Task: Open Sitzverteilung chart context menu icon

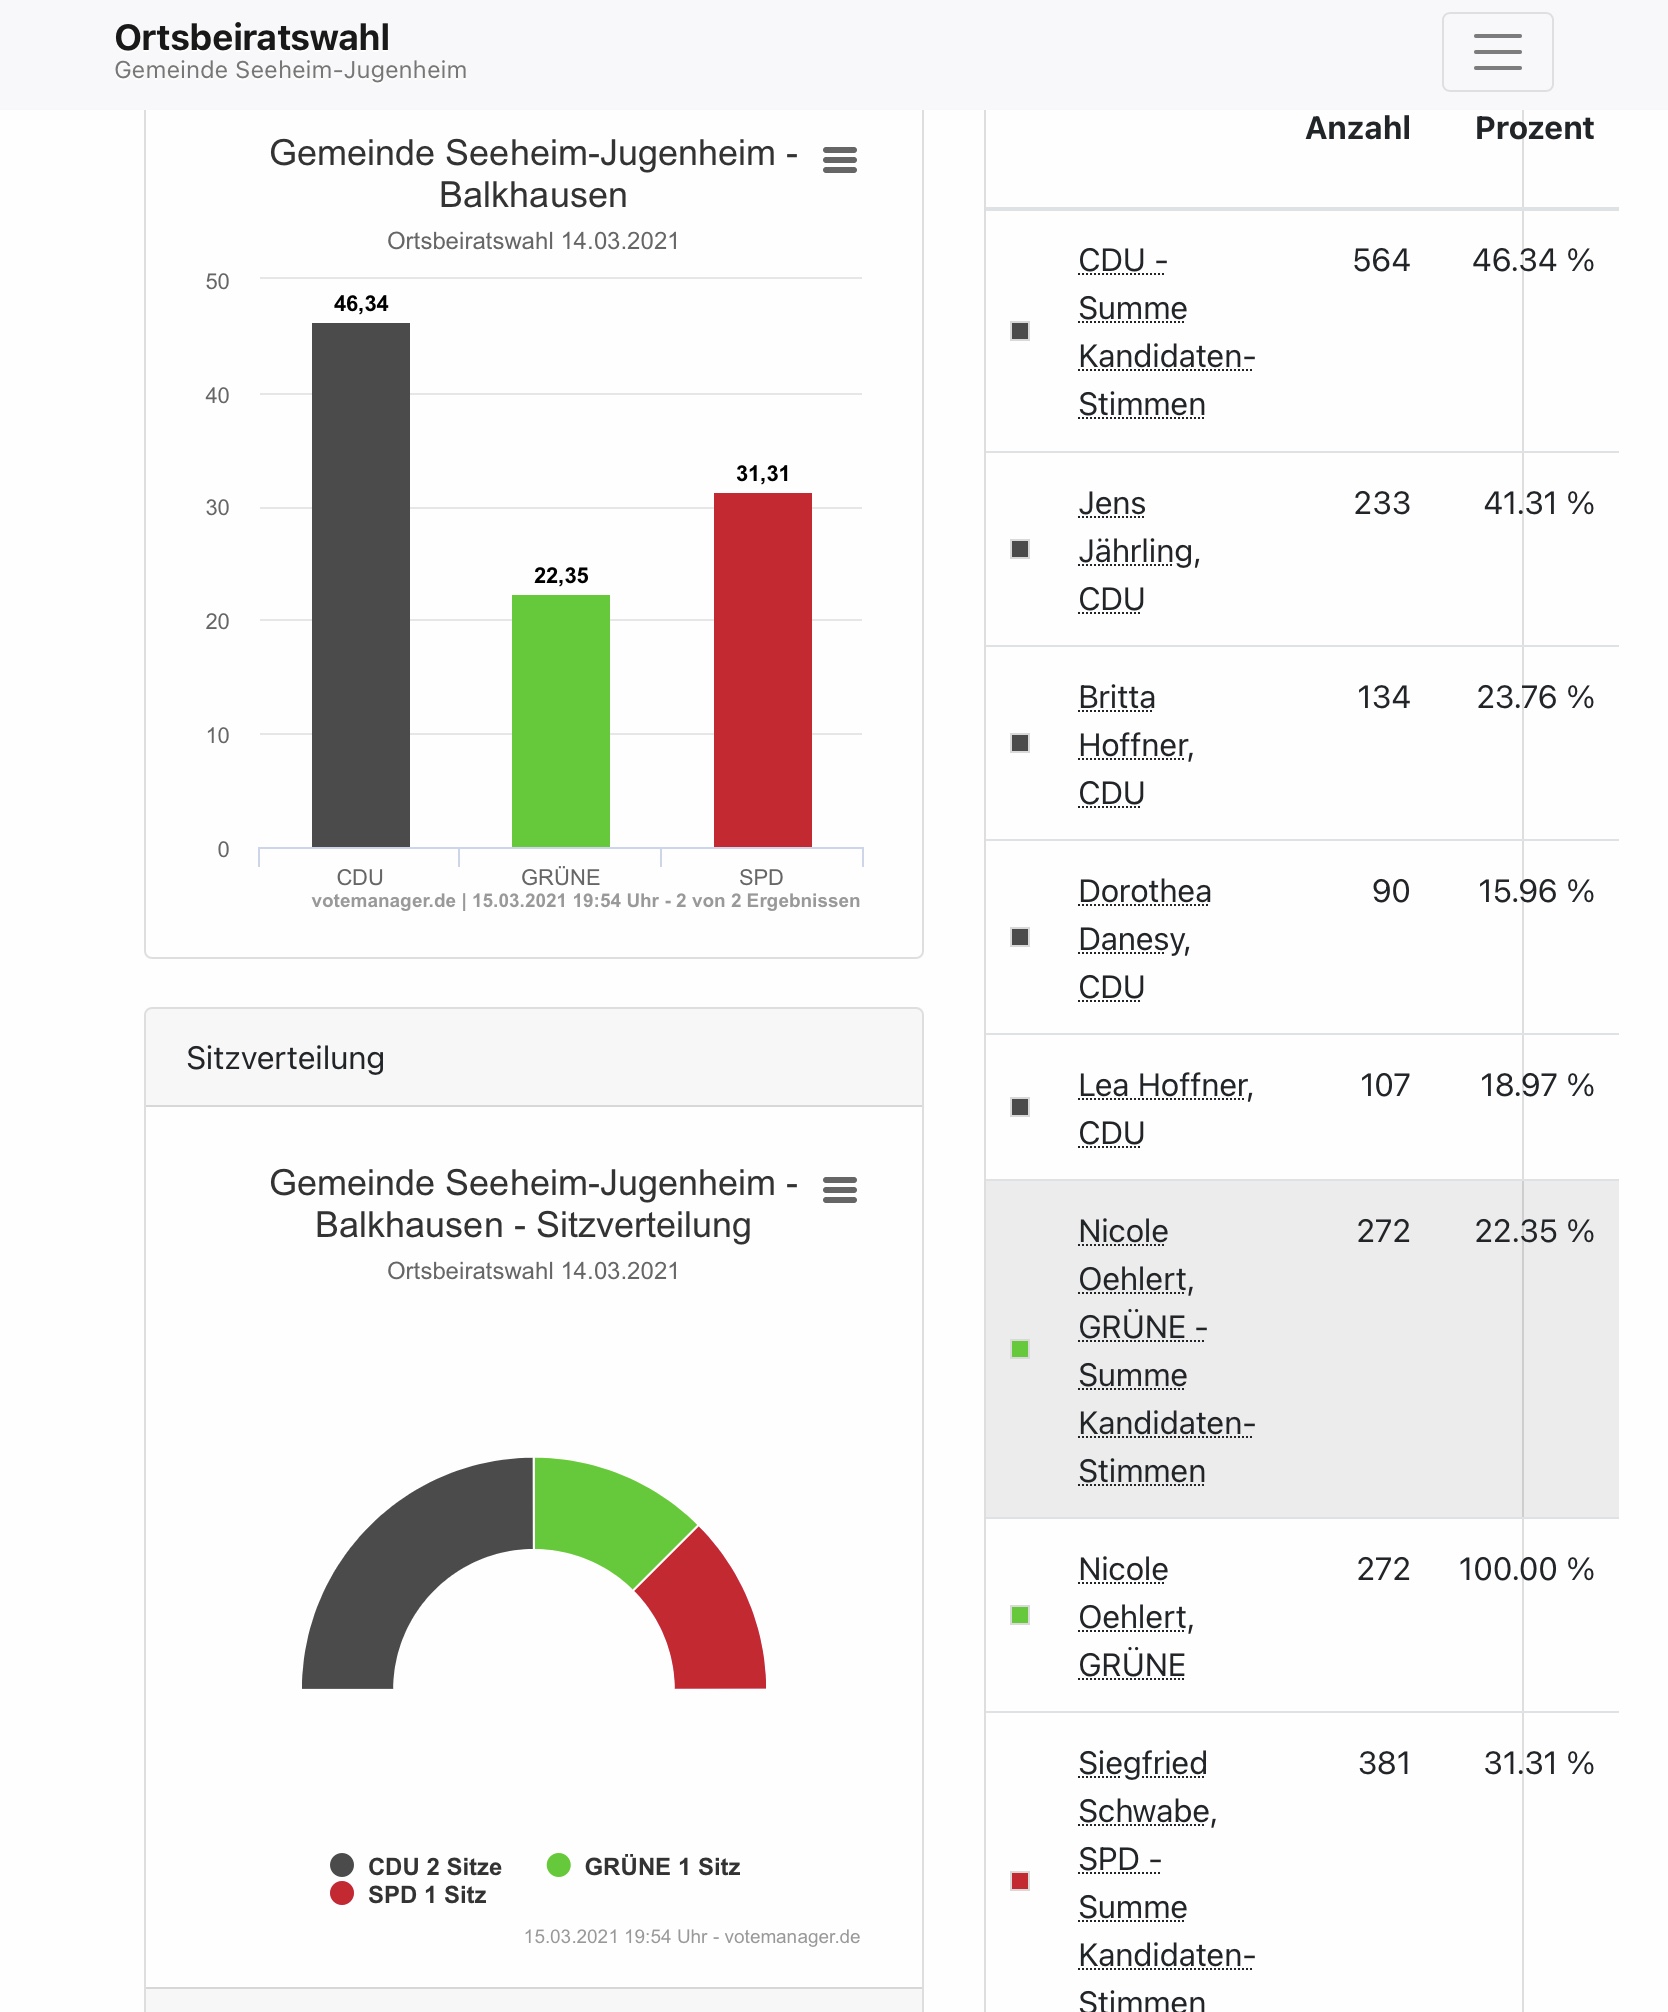Action: (x=840, y=1190)
